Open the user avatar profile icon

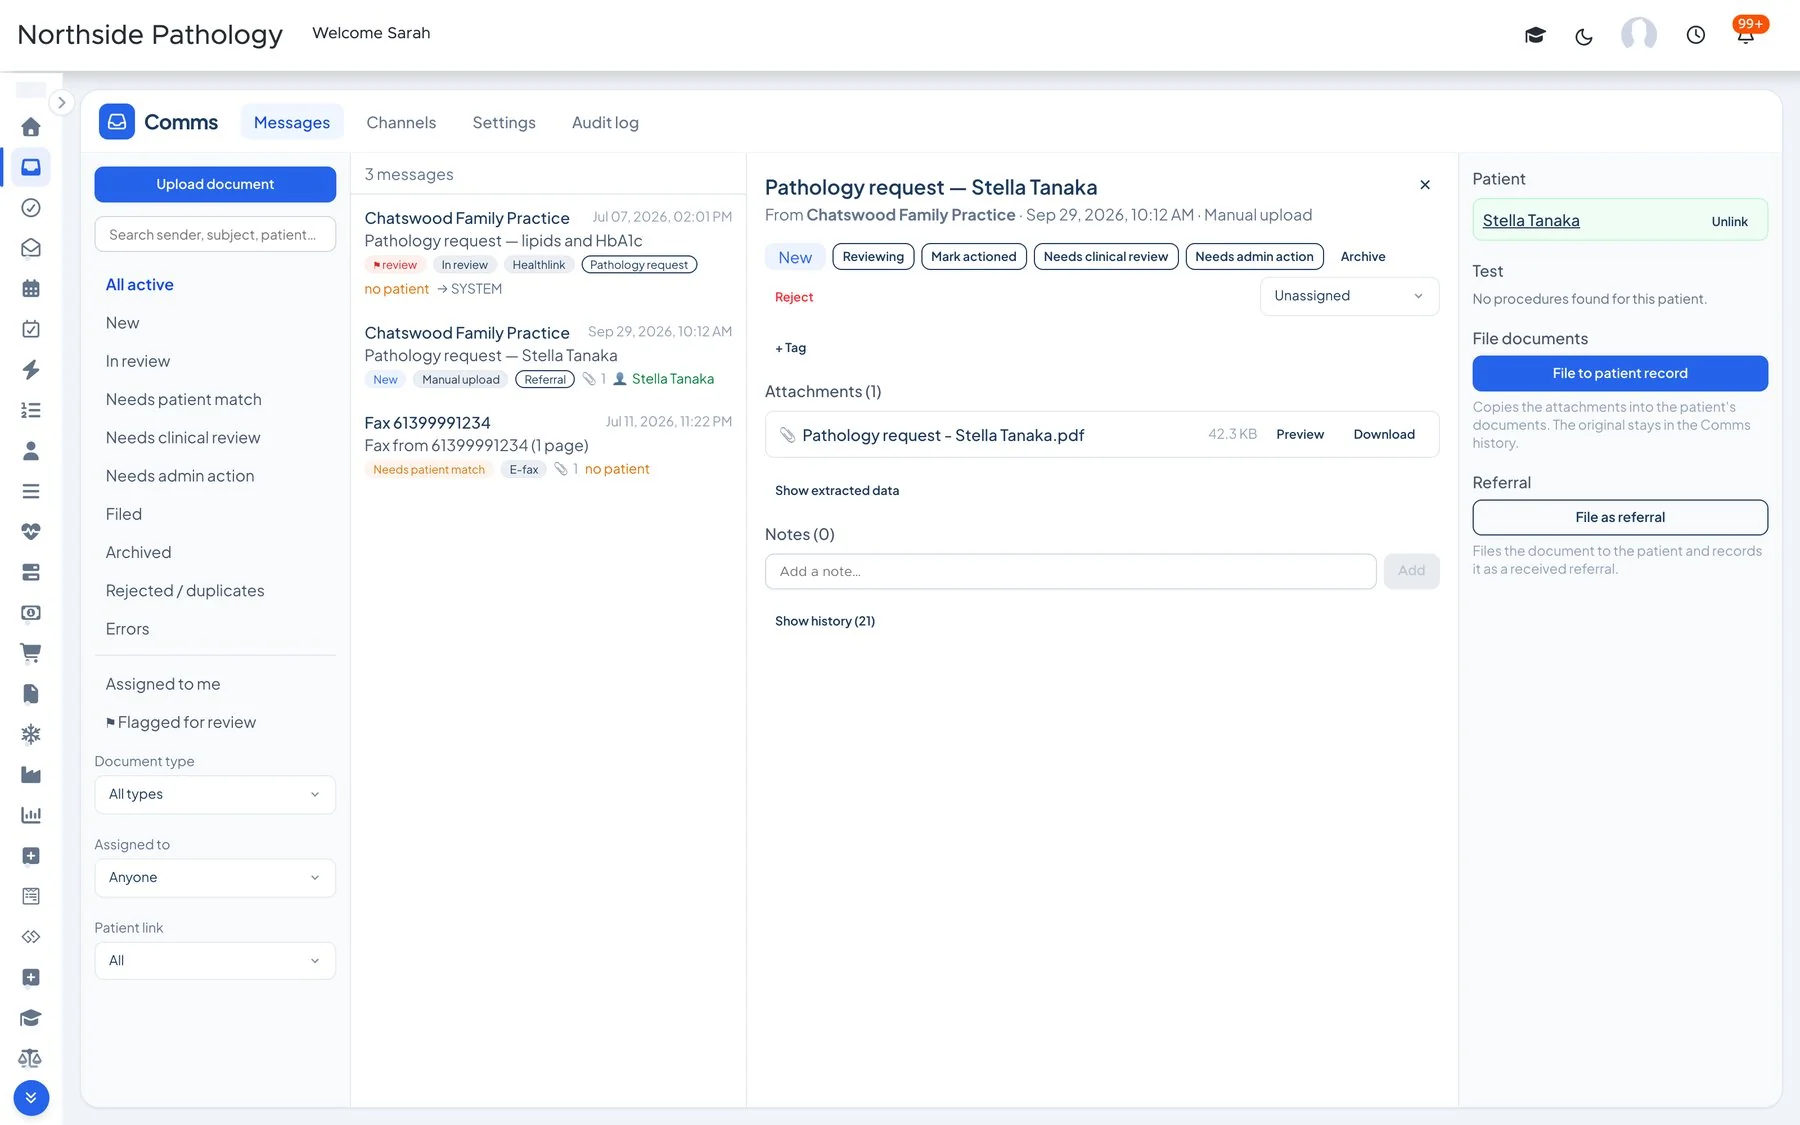pyautogui.click(x=1639, y=35)
